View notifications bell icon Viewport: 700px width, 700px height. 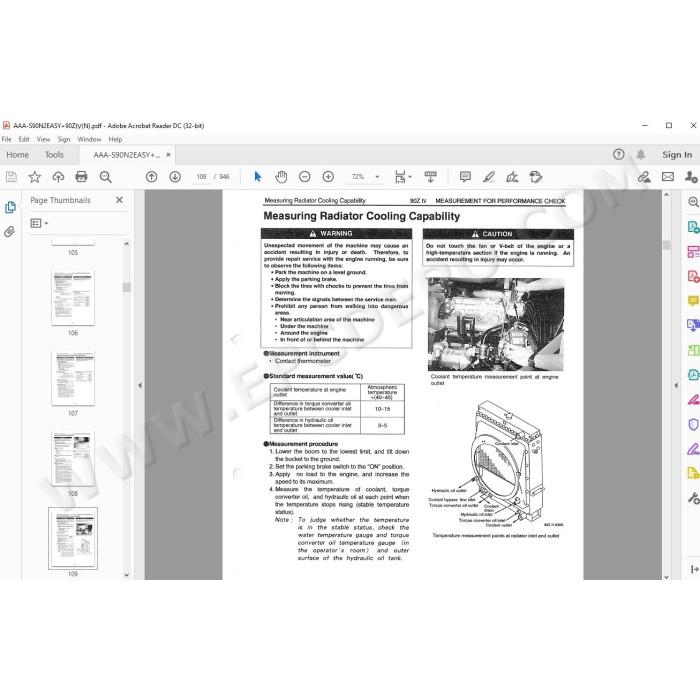641,154
